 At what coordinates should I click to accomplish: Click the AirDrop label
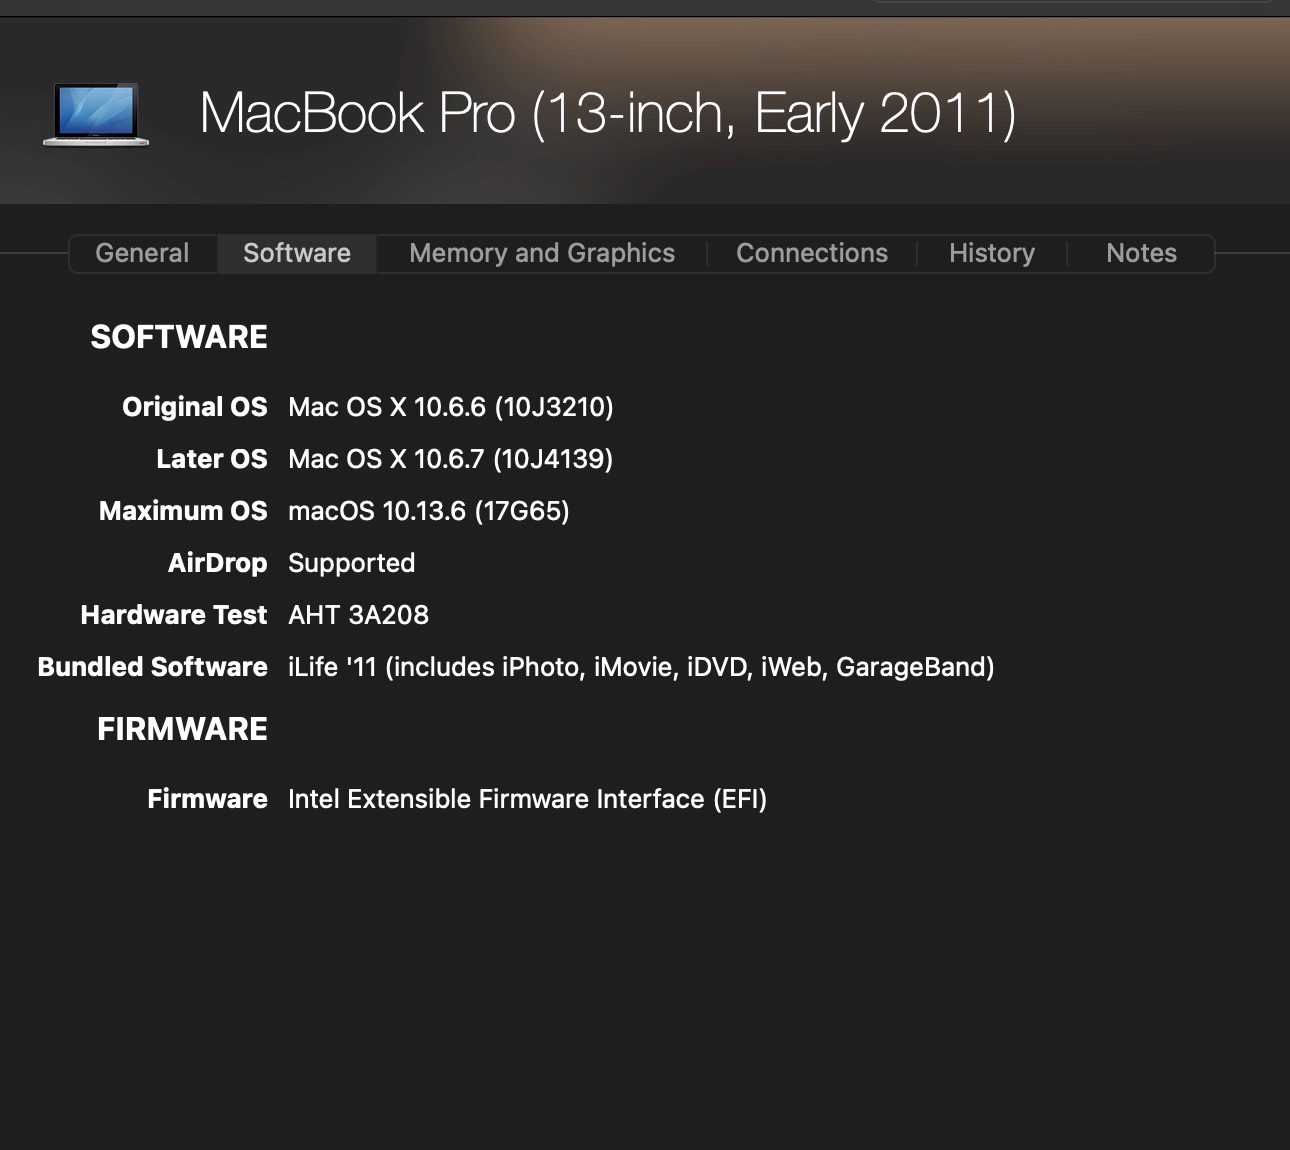coord(218,563)
